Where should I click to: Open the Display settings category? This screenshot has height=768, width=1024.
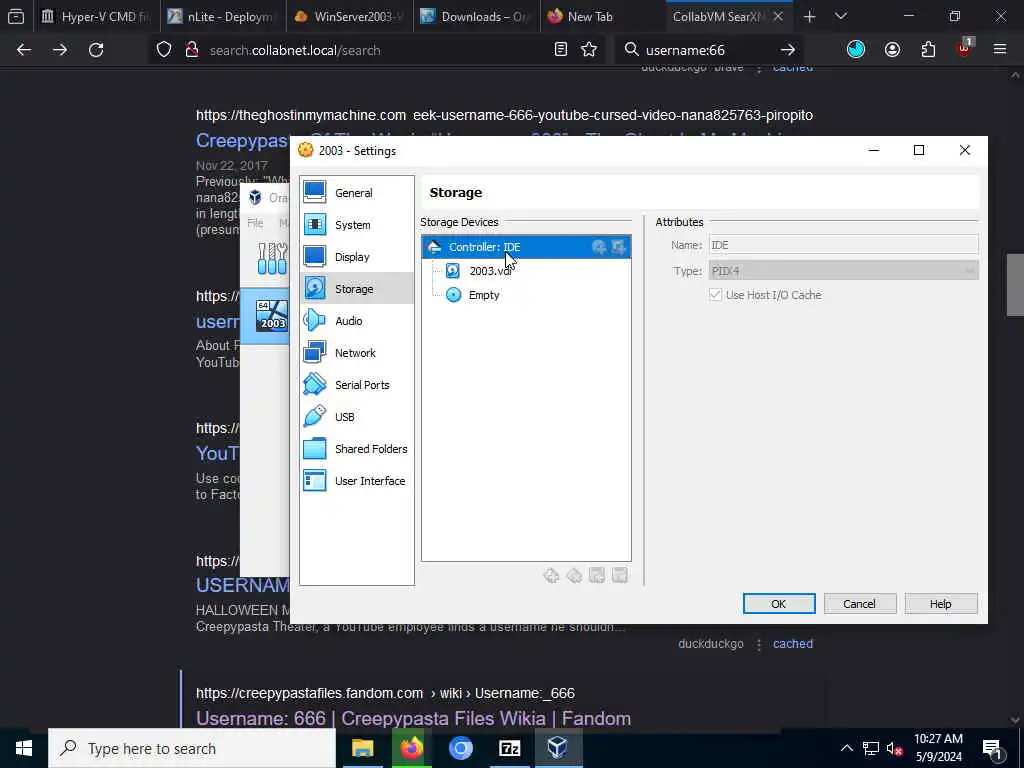(x=357, y=257)
